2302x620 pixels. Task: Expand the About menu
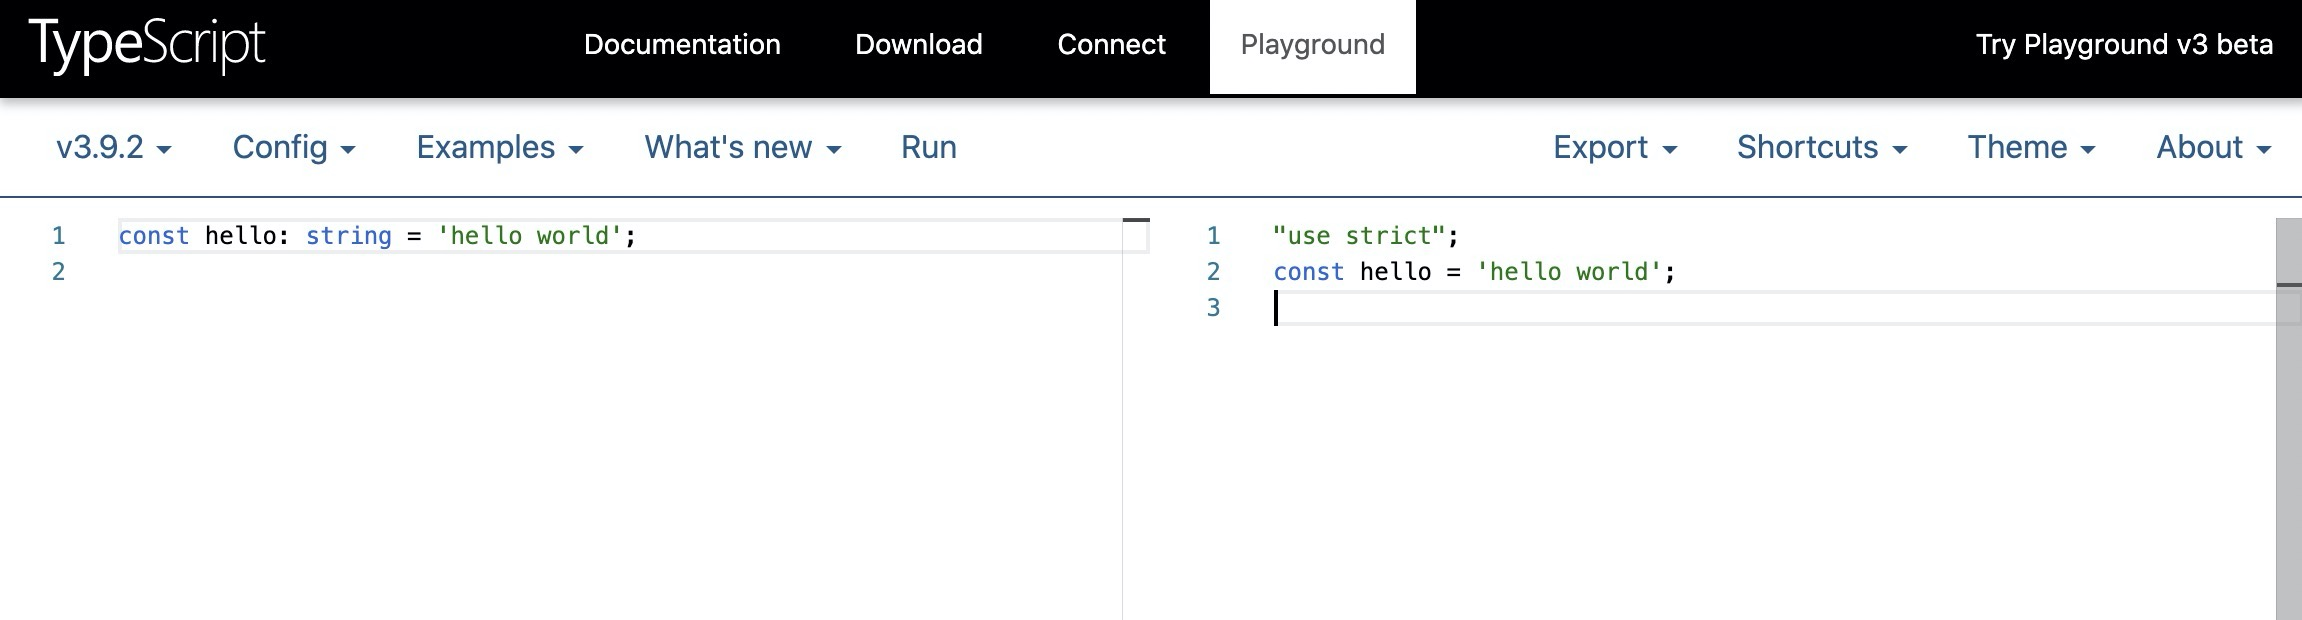[x=2213, y=148]
